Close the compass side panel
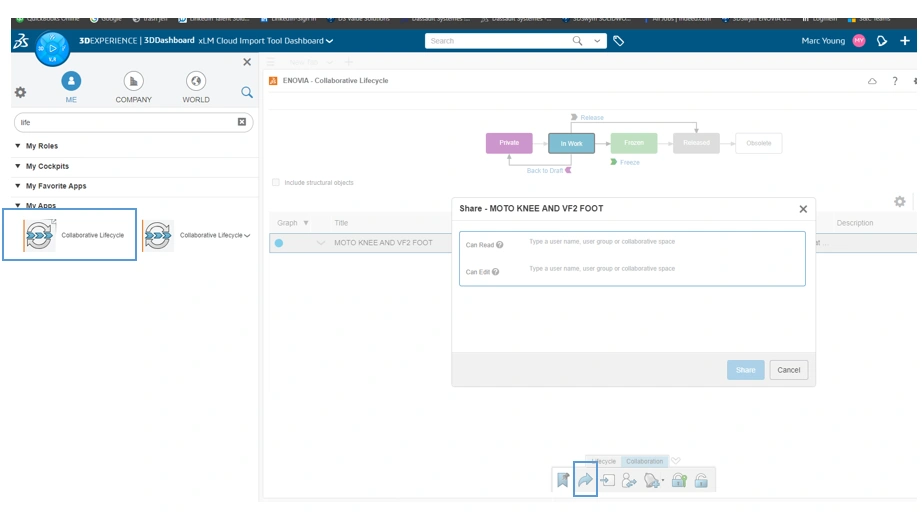Screen dimensions: 922x519 point(247,62)
